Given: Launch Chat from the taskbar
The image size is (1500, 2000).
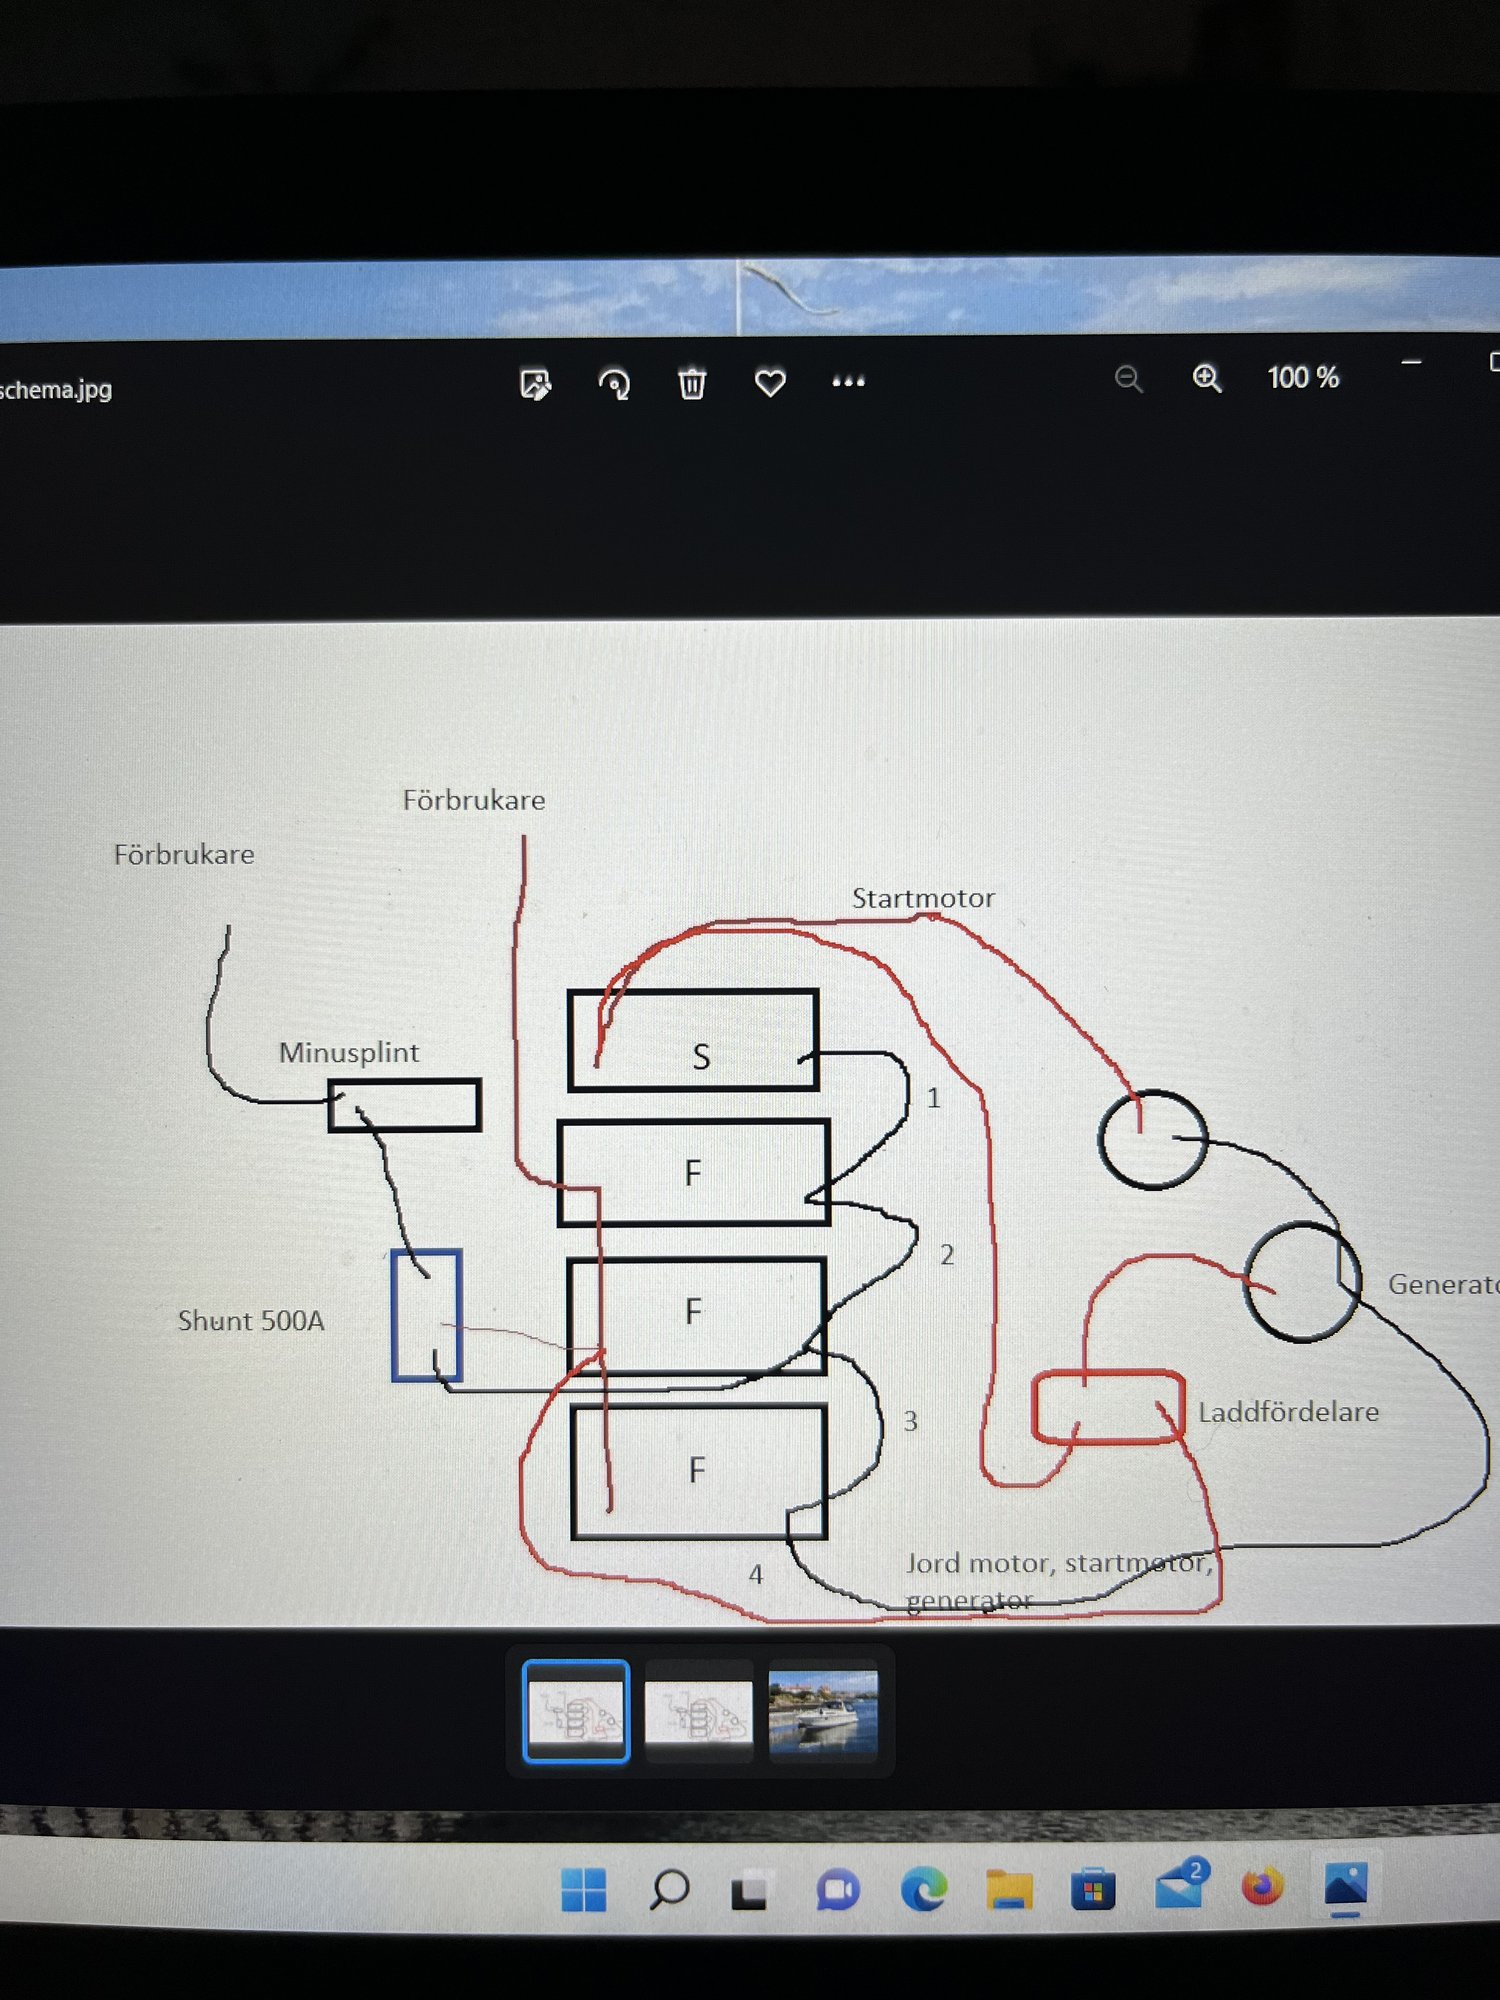Looking at the screenshot, I should [x=837, y=1890].
